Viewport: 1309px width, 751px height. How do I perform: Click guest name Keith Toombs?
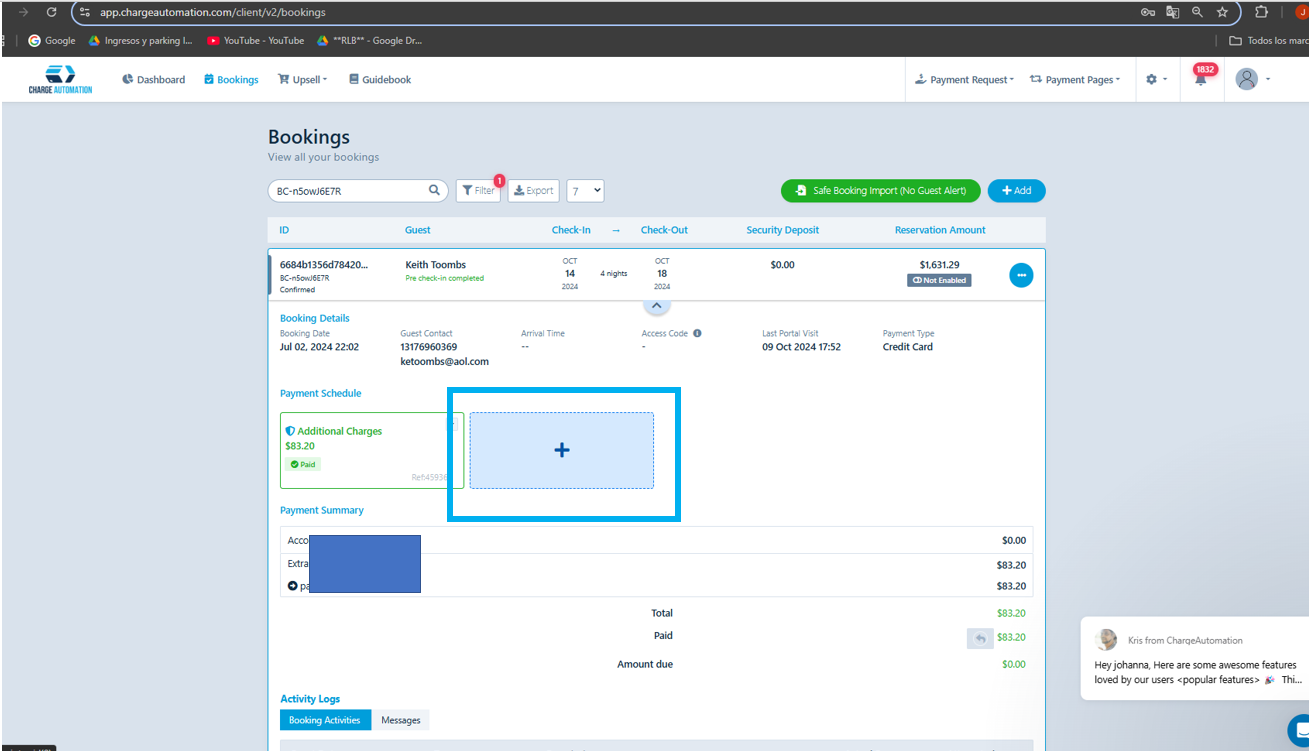(435, 265)
